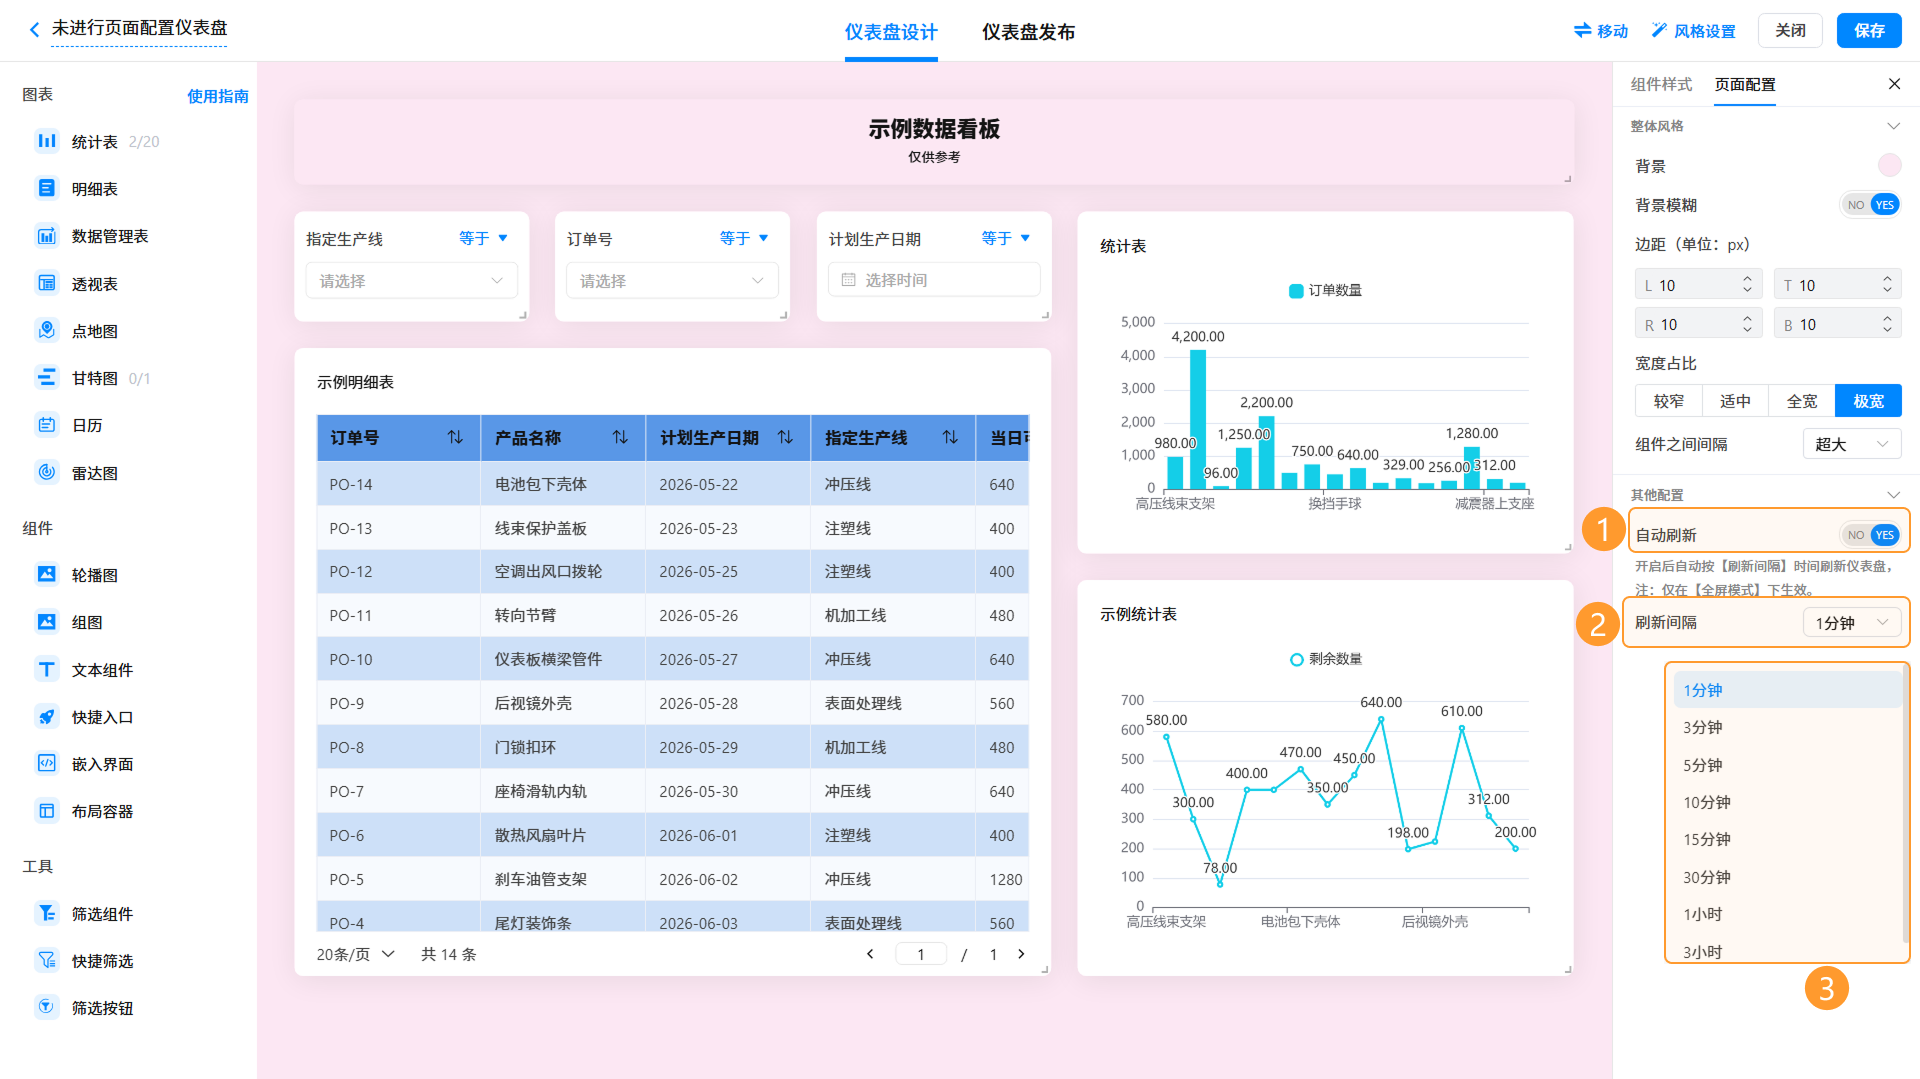The width and height of the screenshot is (1920, 1079).
Task: Change 订单号 operator 等于 dropdown
Action: (x=745, y=238)
